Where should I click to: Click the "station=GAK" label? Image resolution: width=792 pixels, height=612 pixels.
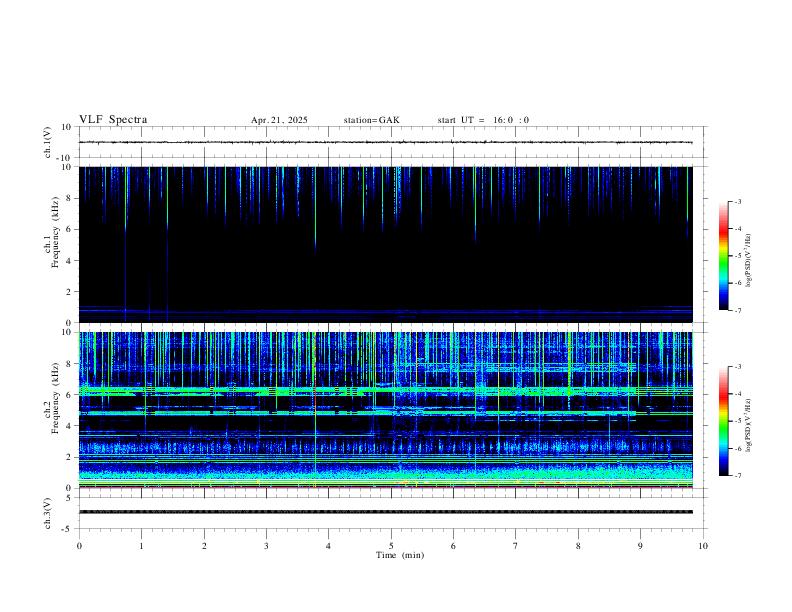pos(371,120)
